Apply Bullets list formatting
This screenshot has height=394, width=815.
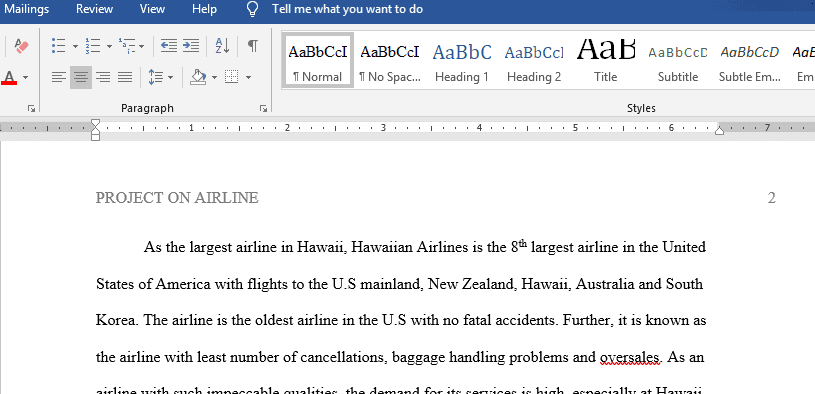point(58,46)
